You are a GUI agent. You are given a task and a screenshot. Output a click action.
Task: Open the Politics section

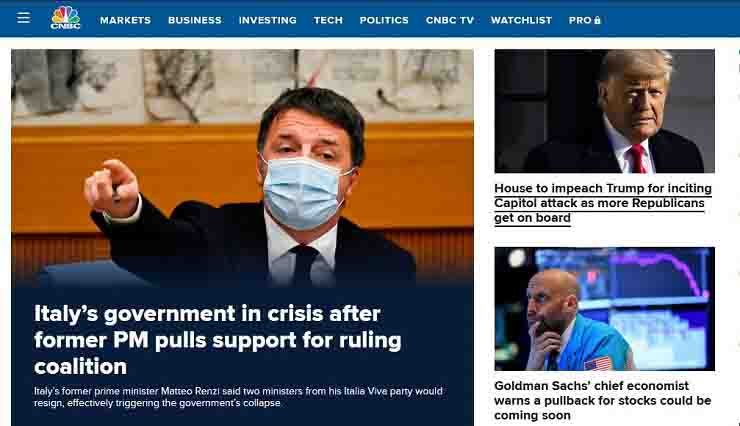click(384, 20)
